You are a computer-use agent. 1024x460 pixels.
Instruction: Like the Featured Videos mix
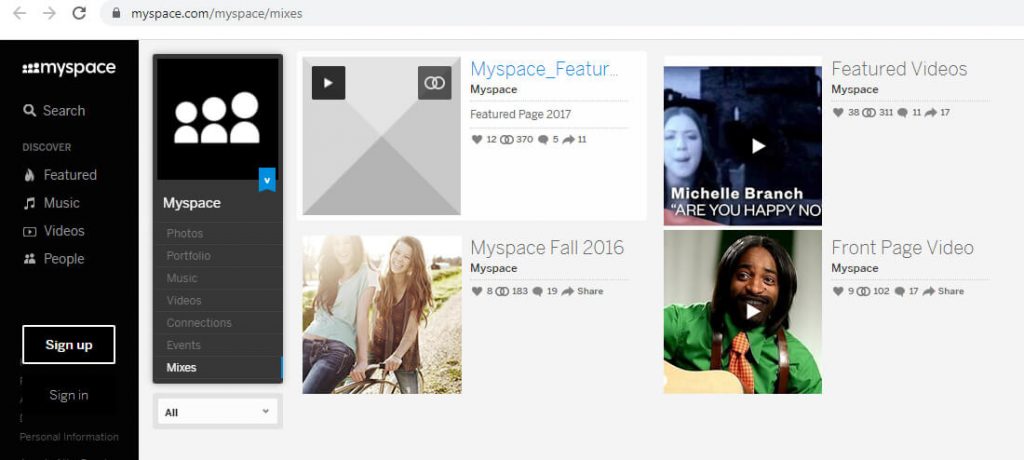[x=839, y=112]
